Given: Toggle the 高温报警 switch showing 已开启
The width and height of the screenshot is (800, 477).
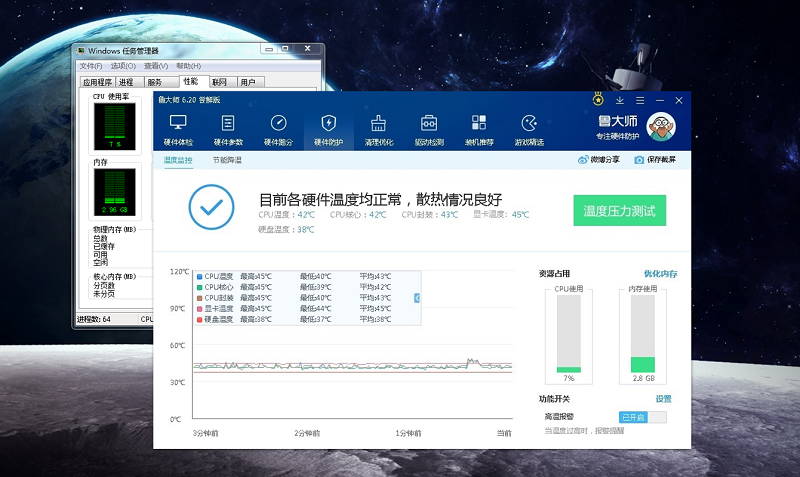Looking at the screenshot, I should click(x=642, y=417).
